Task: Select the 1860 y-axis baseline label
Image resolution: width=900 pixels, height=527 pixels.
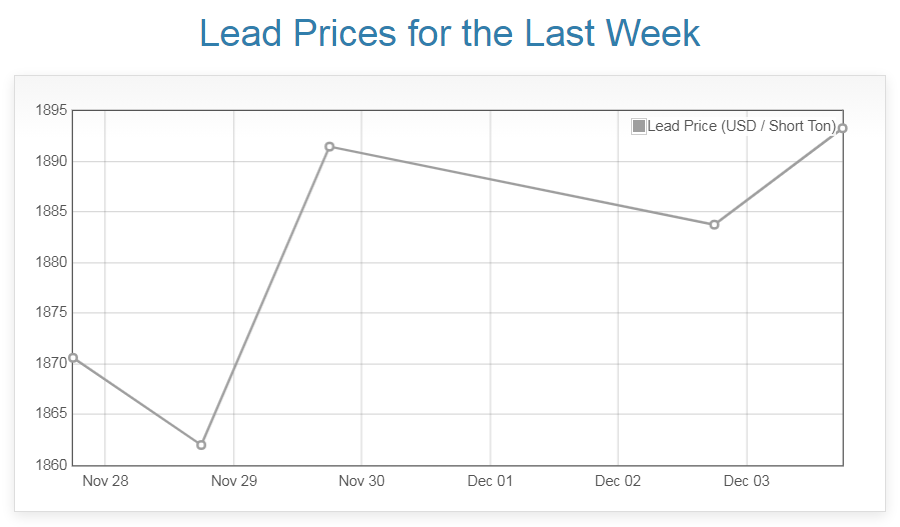Action: click(x=50, y=465)
